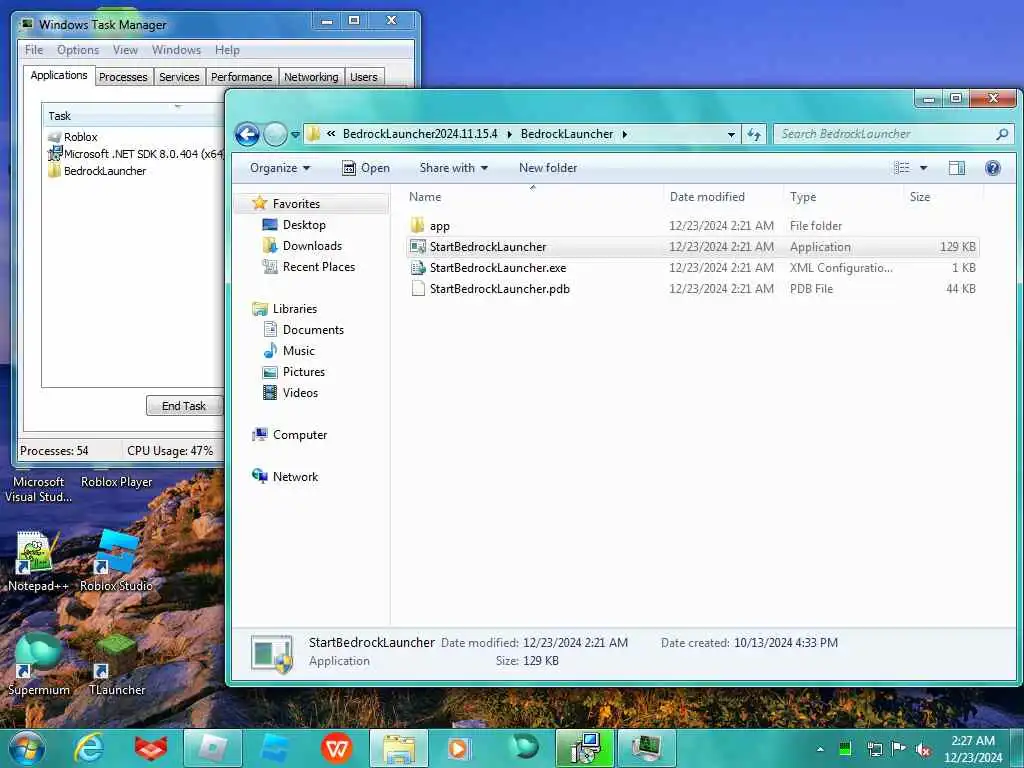Sort files by Name column header

pyautogui.click(x=425, y=197)
